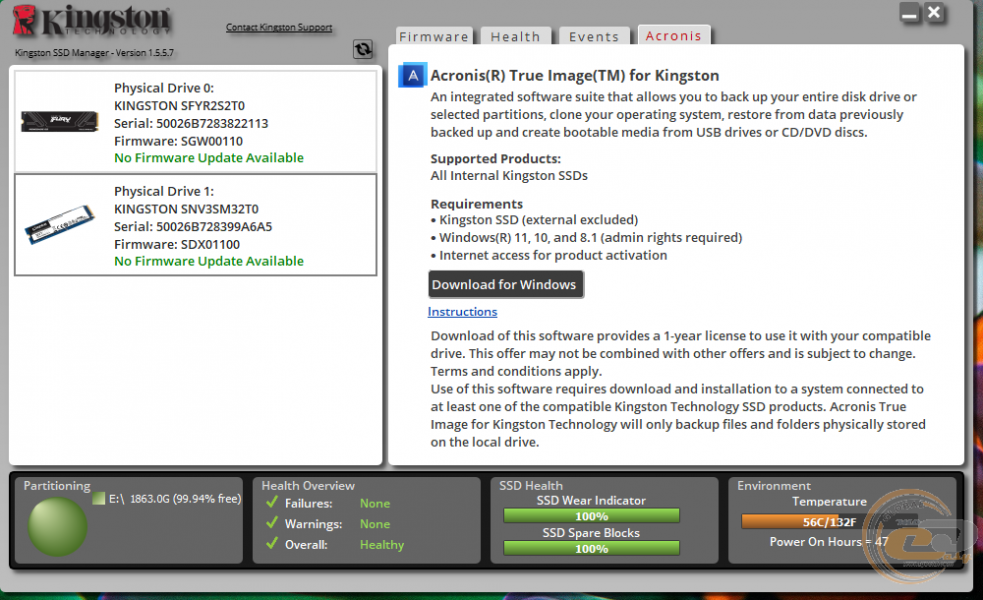Select the Acronis tab
This screenshot has height=600, width=983.
point(674,36)
